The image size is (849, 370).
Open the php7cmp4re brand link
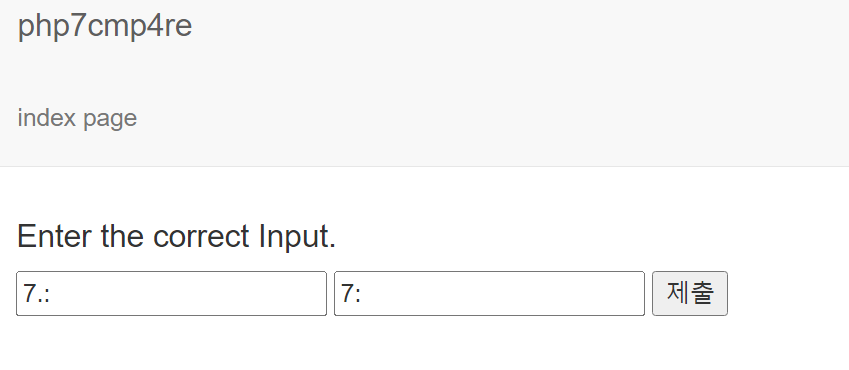[105, 27]
